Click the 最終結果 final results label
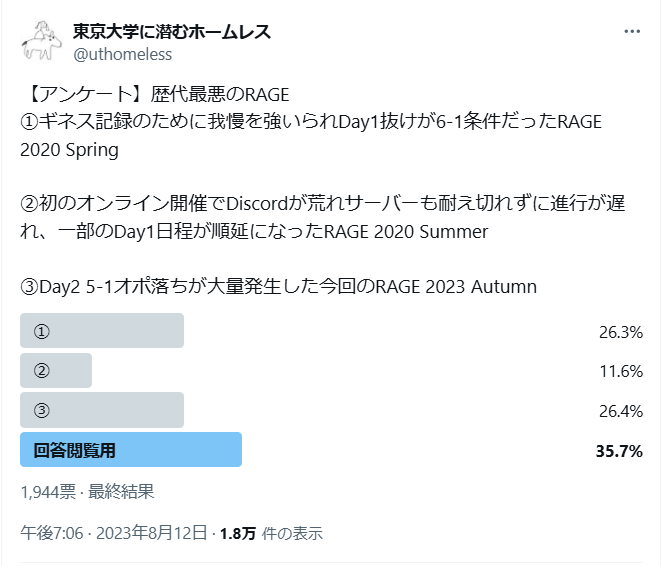 coord(121,492)
